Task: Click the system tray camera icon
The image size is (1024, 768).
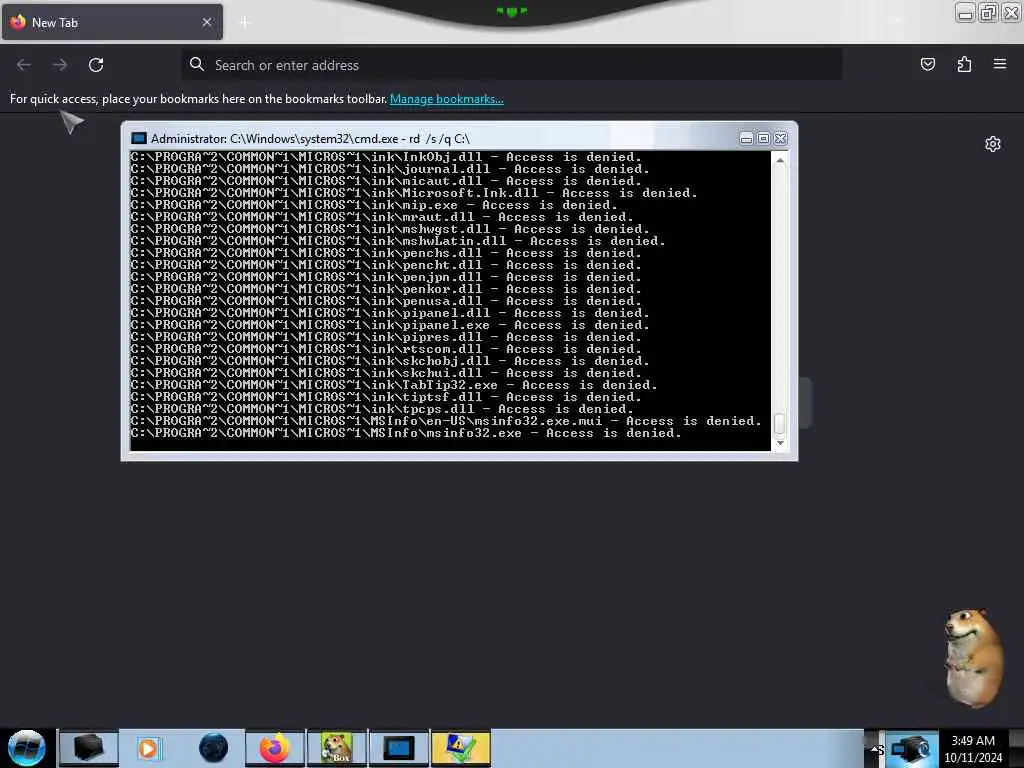Action: tap(910, 749)
